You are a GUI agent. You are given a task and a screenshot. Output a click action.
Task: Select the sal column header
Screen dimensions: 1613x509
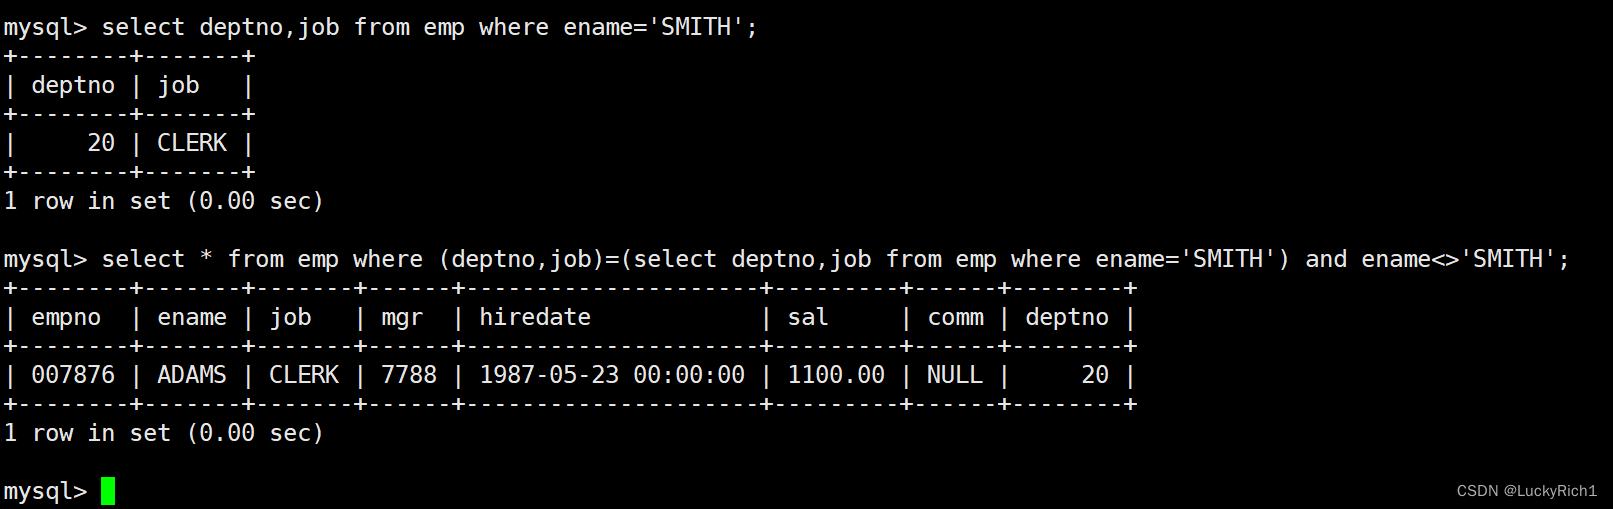808,318
